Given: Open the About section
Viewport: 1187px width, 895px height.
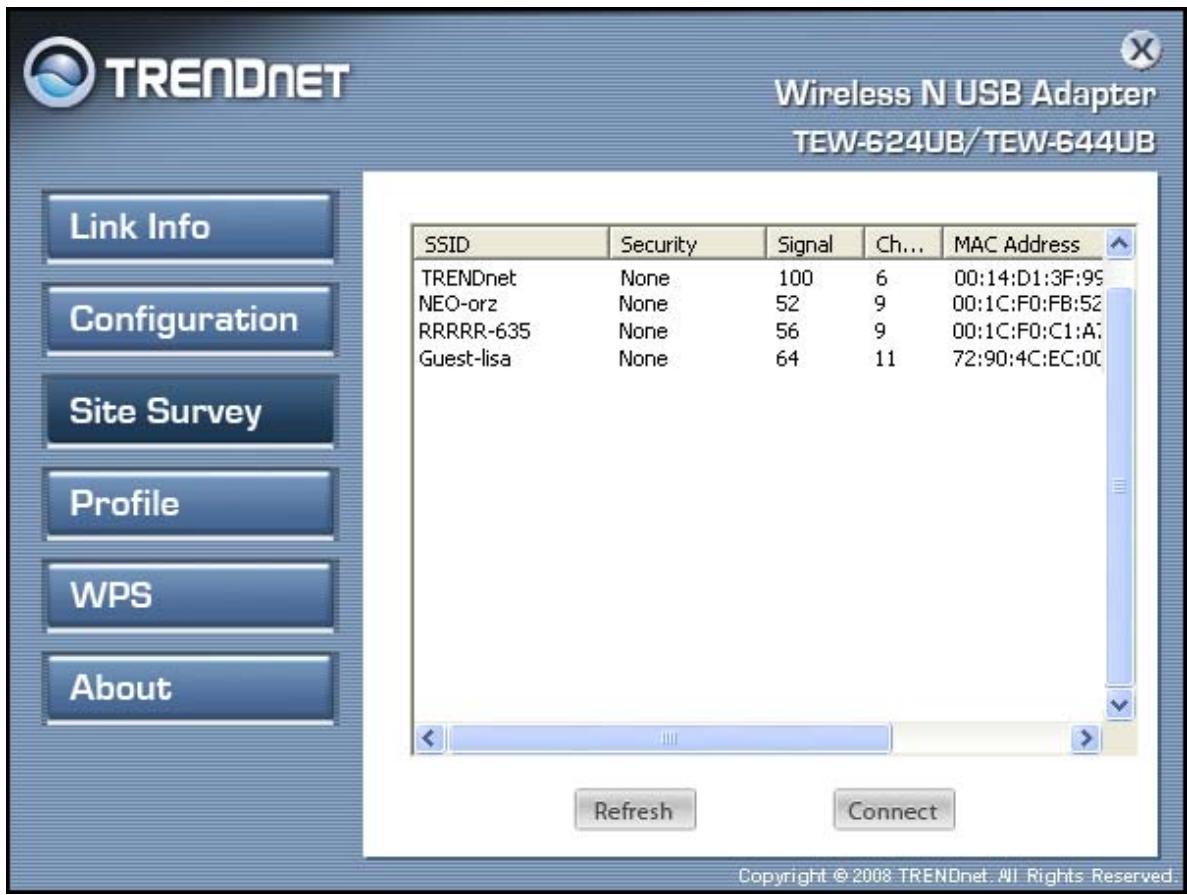Looking at the screenshot, I should point(189,688).
